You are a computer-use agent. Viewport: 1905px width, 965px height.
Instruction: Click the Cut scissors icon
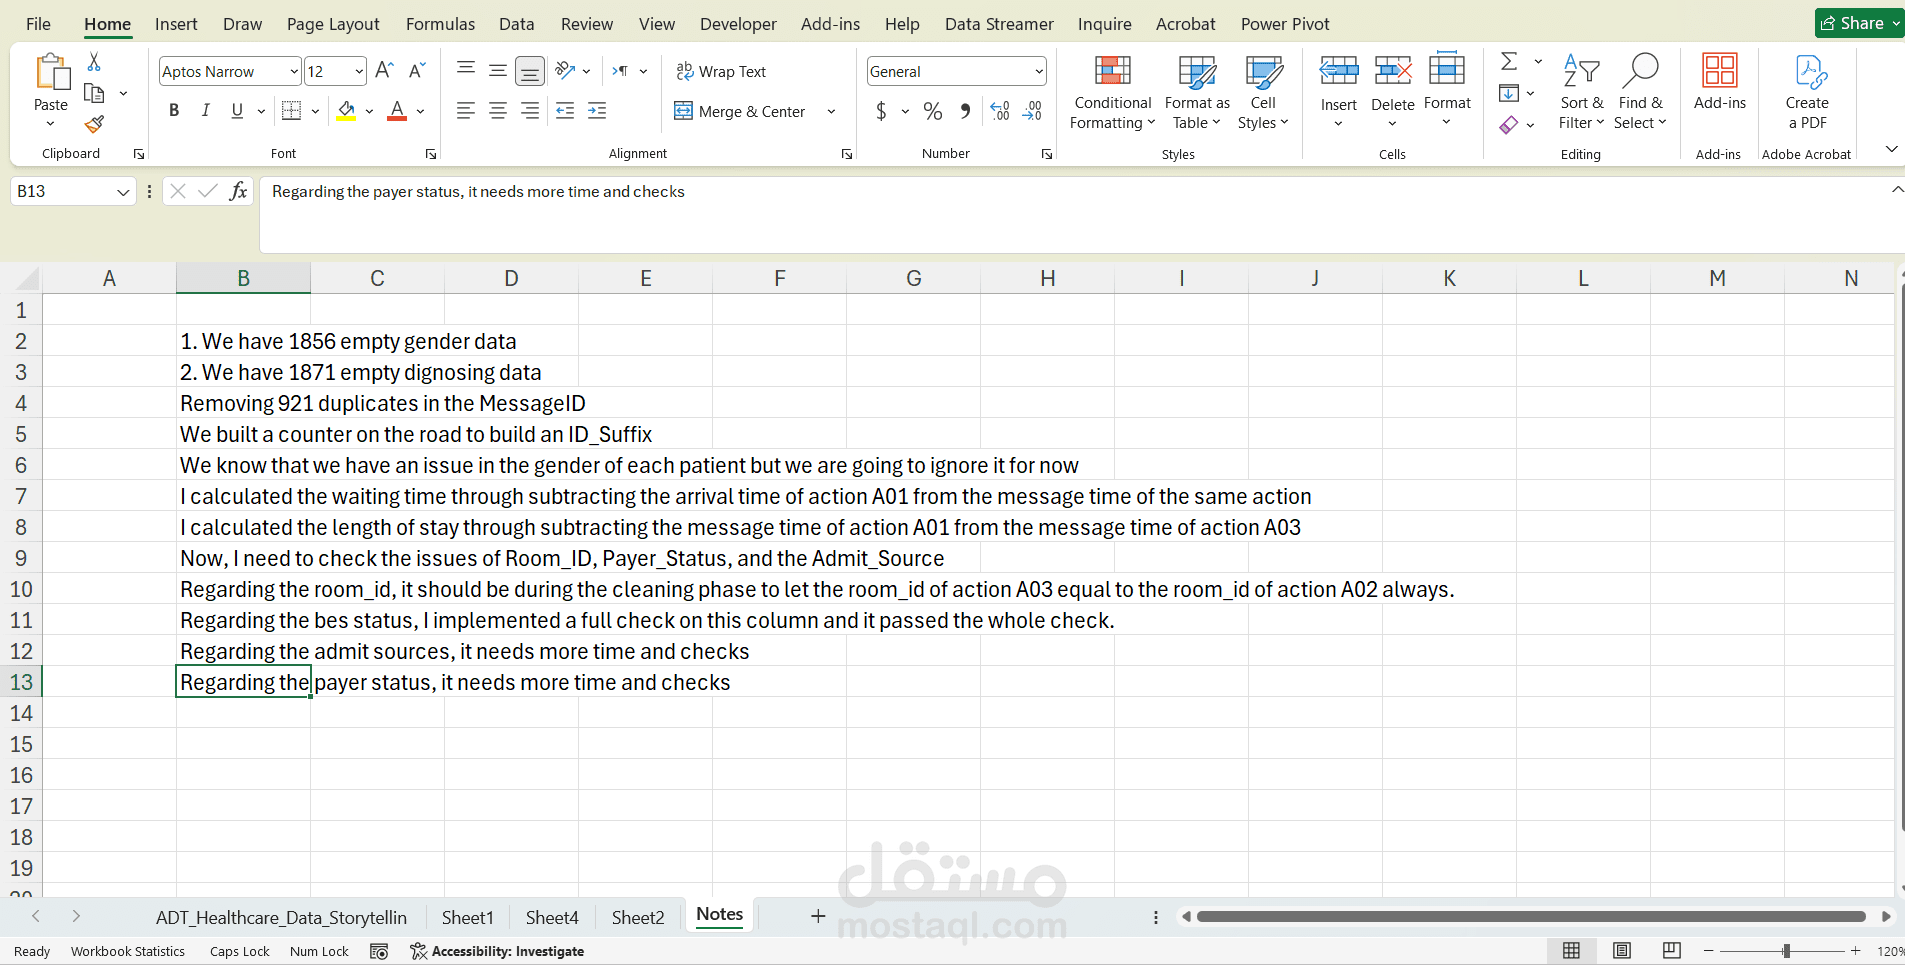coord(94,62)
